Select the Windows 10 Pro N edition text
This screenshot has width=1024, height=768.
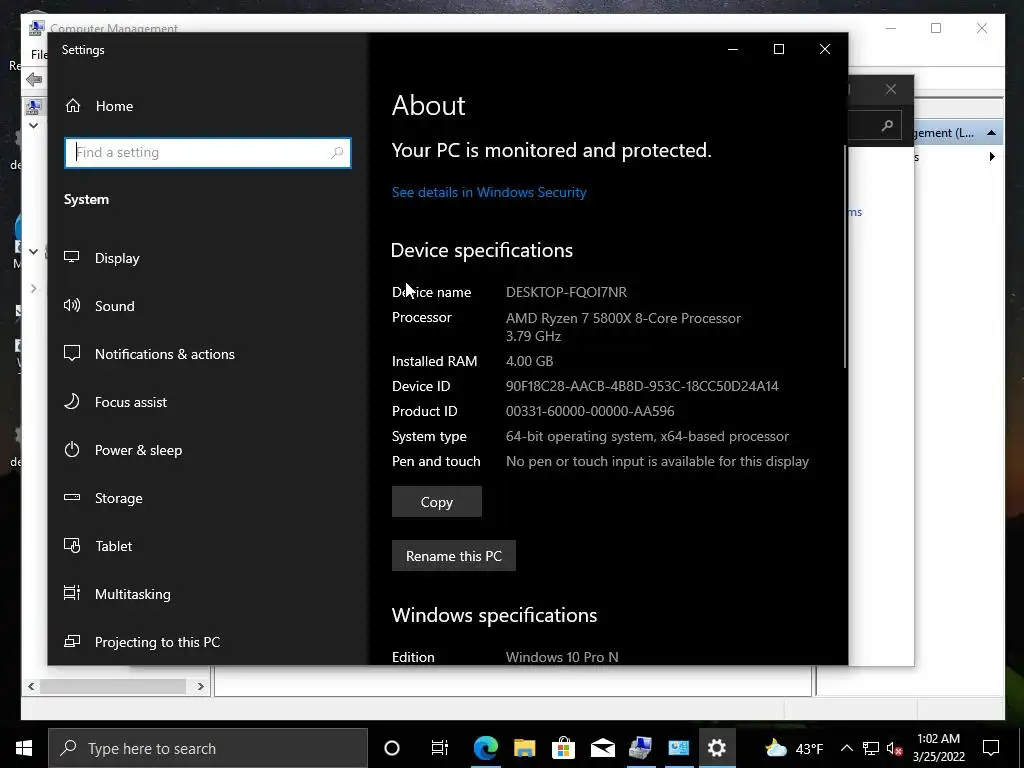point(562,657)
